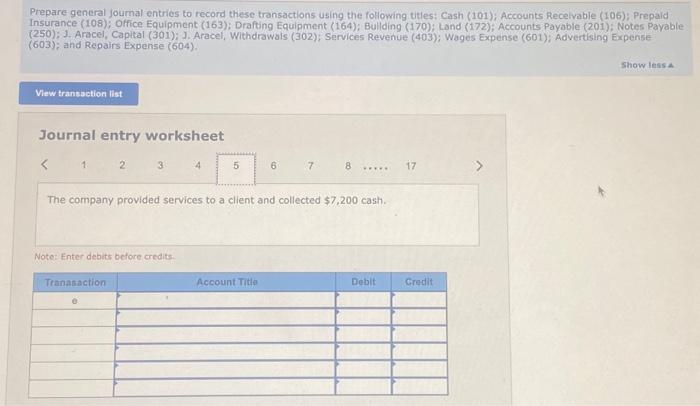The image size is (700, 406).
Task: Click the Debit column header
Action: pos(363,282)
